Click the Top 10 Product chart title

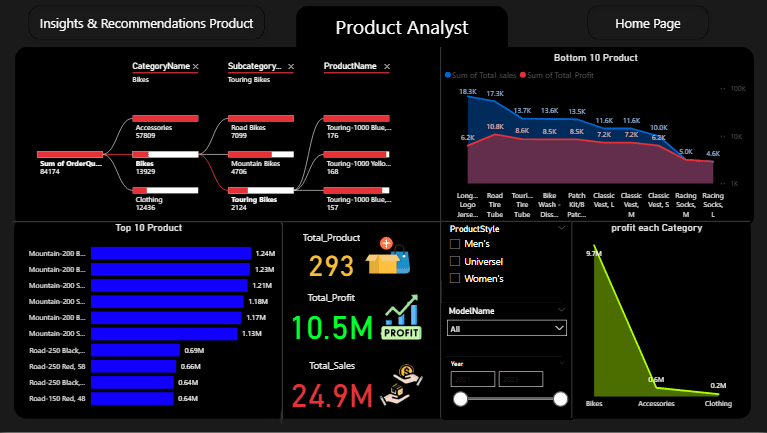pos(149,228)
